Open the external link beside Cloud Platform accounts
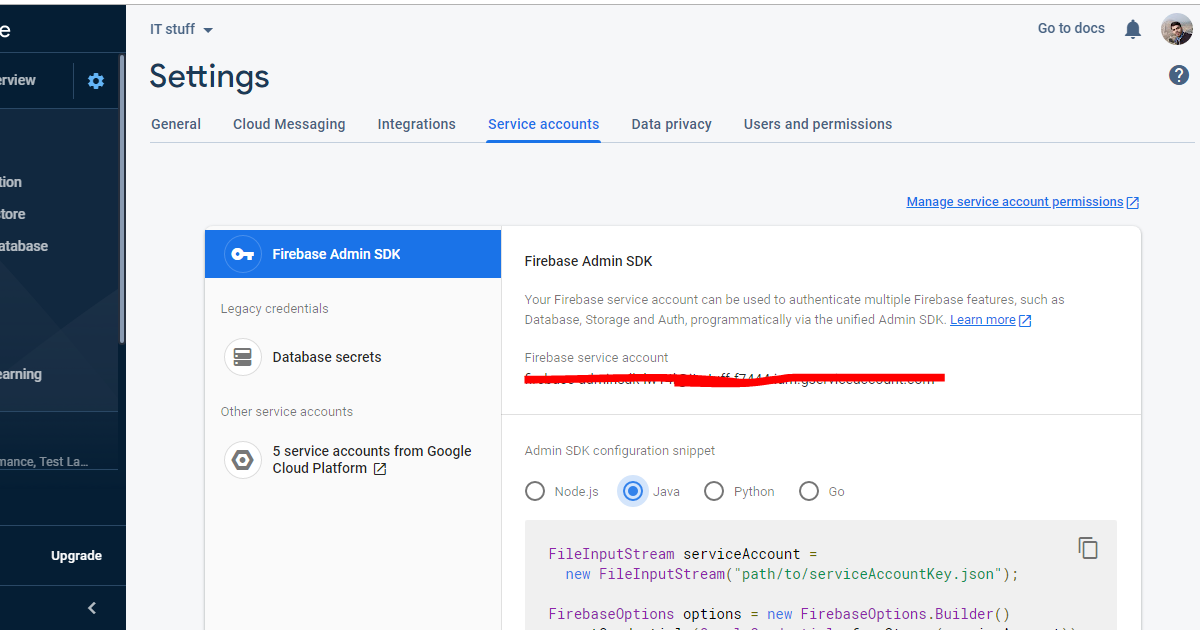The image size is (1200, 630). click(381, 468)
